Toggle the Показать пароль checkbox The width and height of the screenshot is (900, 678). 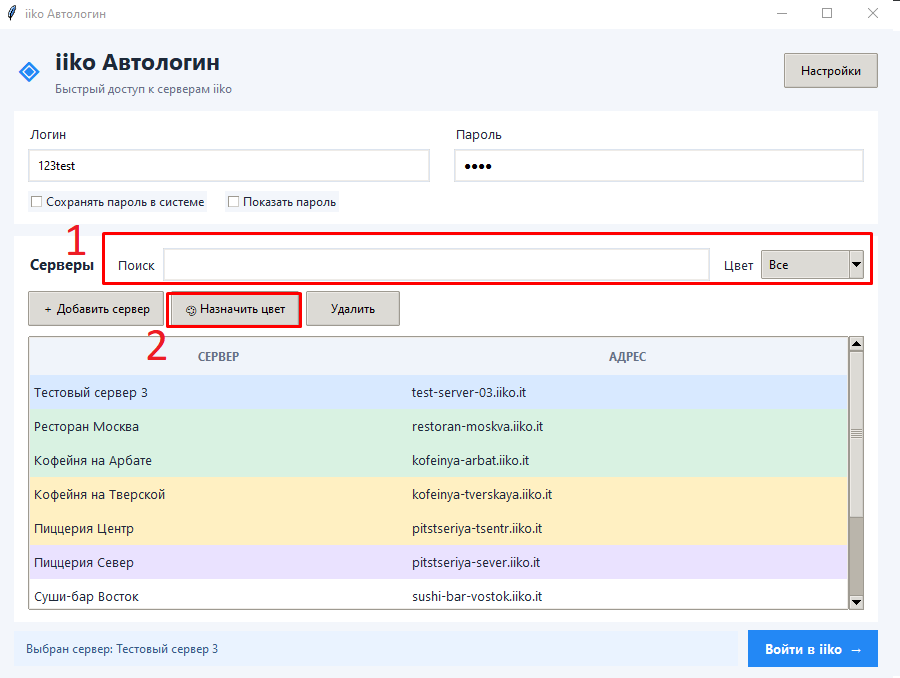coord(233,202)
